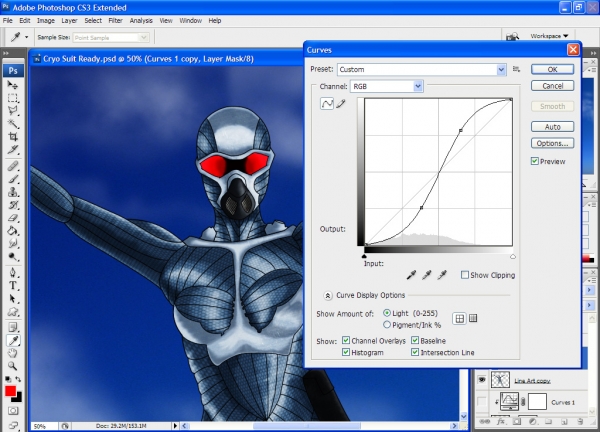Hide the Line Art copy layer

tap(482, 380)
